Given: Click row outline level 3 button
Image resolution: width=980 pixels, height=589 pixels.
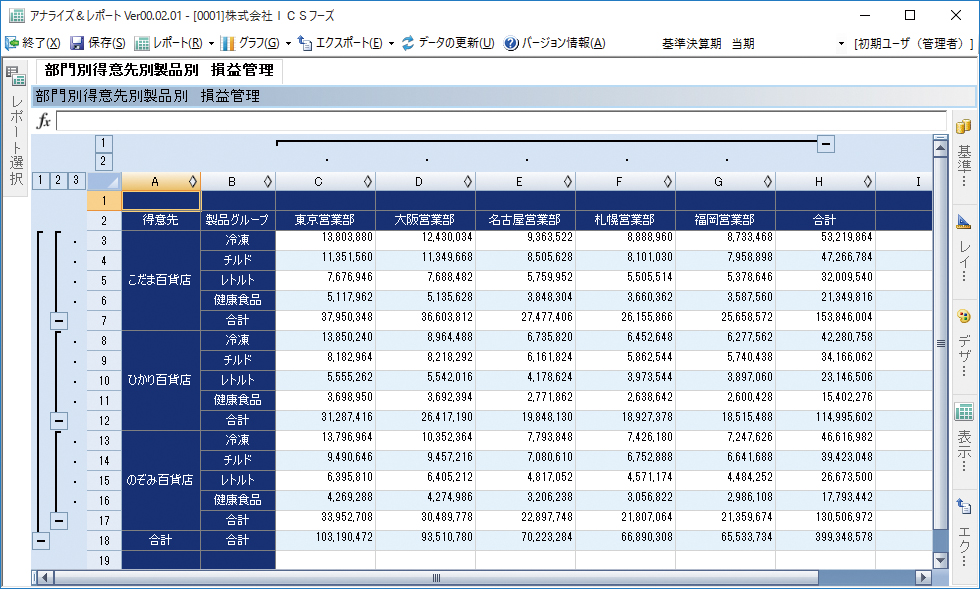Looking at the screenshot, I should point(76,181).
